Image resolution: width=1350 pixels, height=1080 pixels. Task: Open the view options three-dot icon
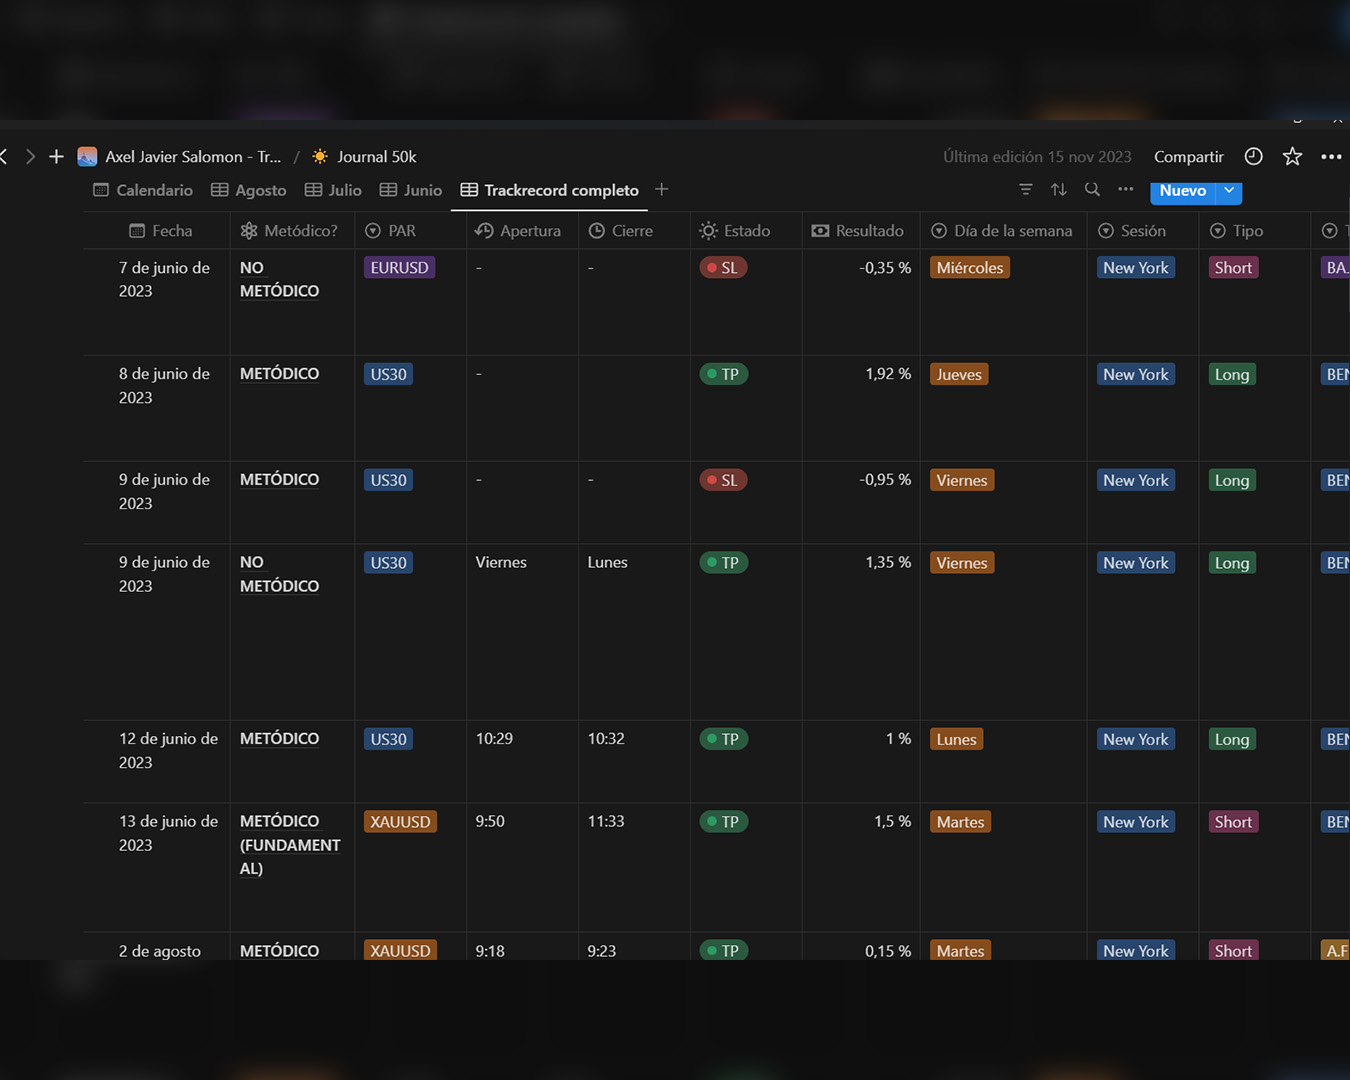(x=1126, y=189)
